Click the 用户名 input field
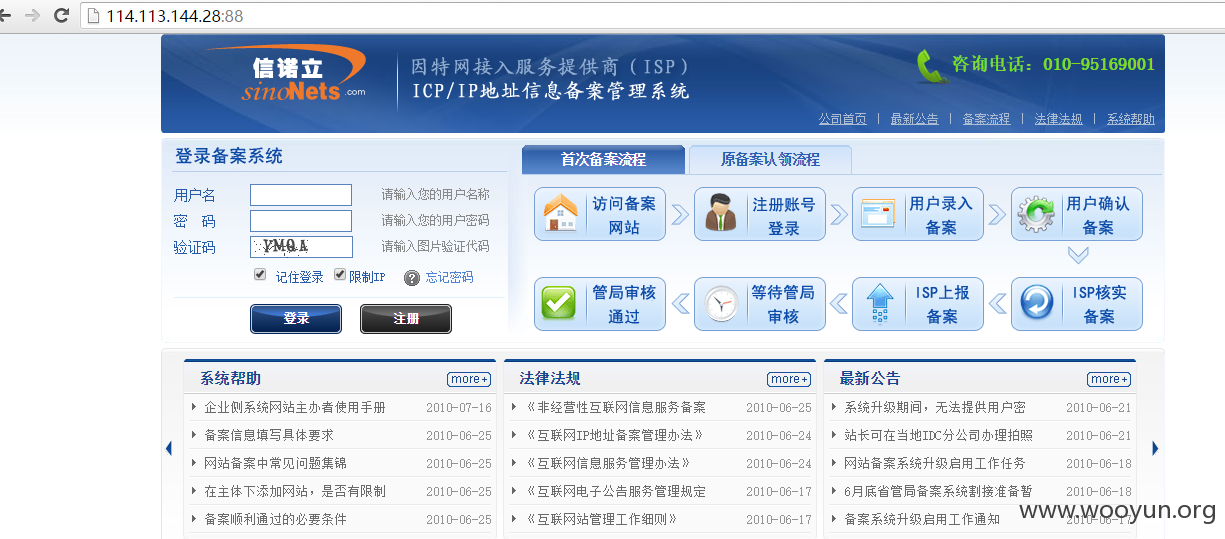Viewport: 1225px width, 539px height. 301,195
